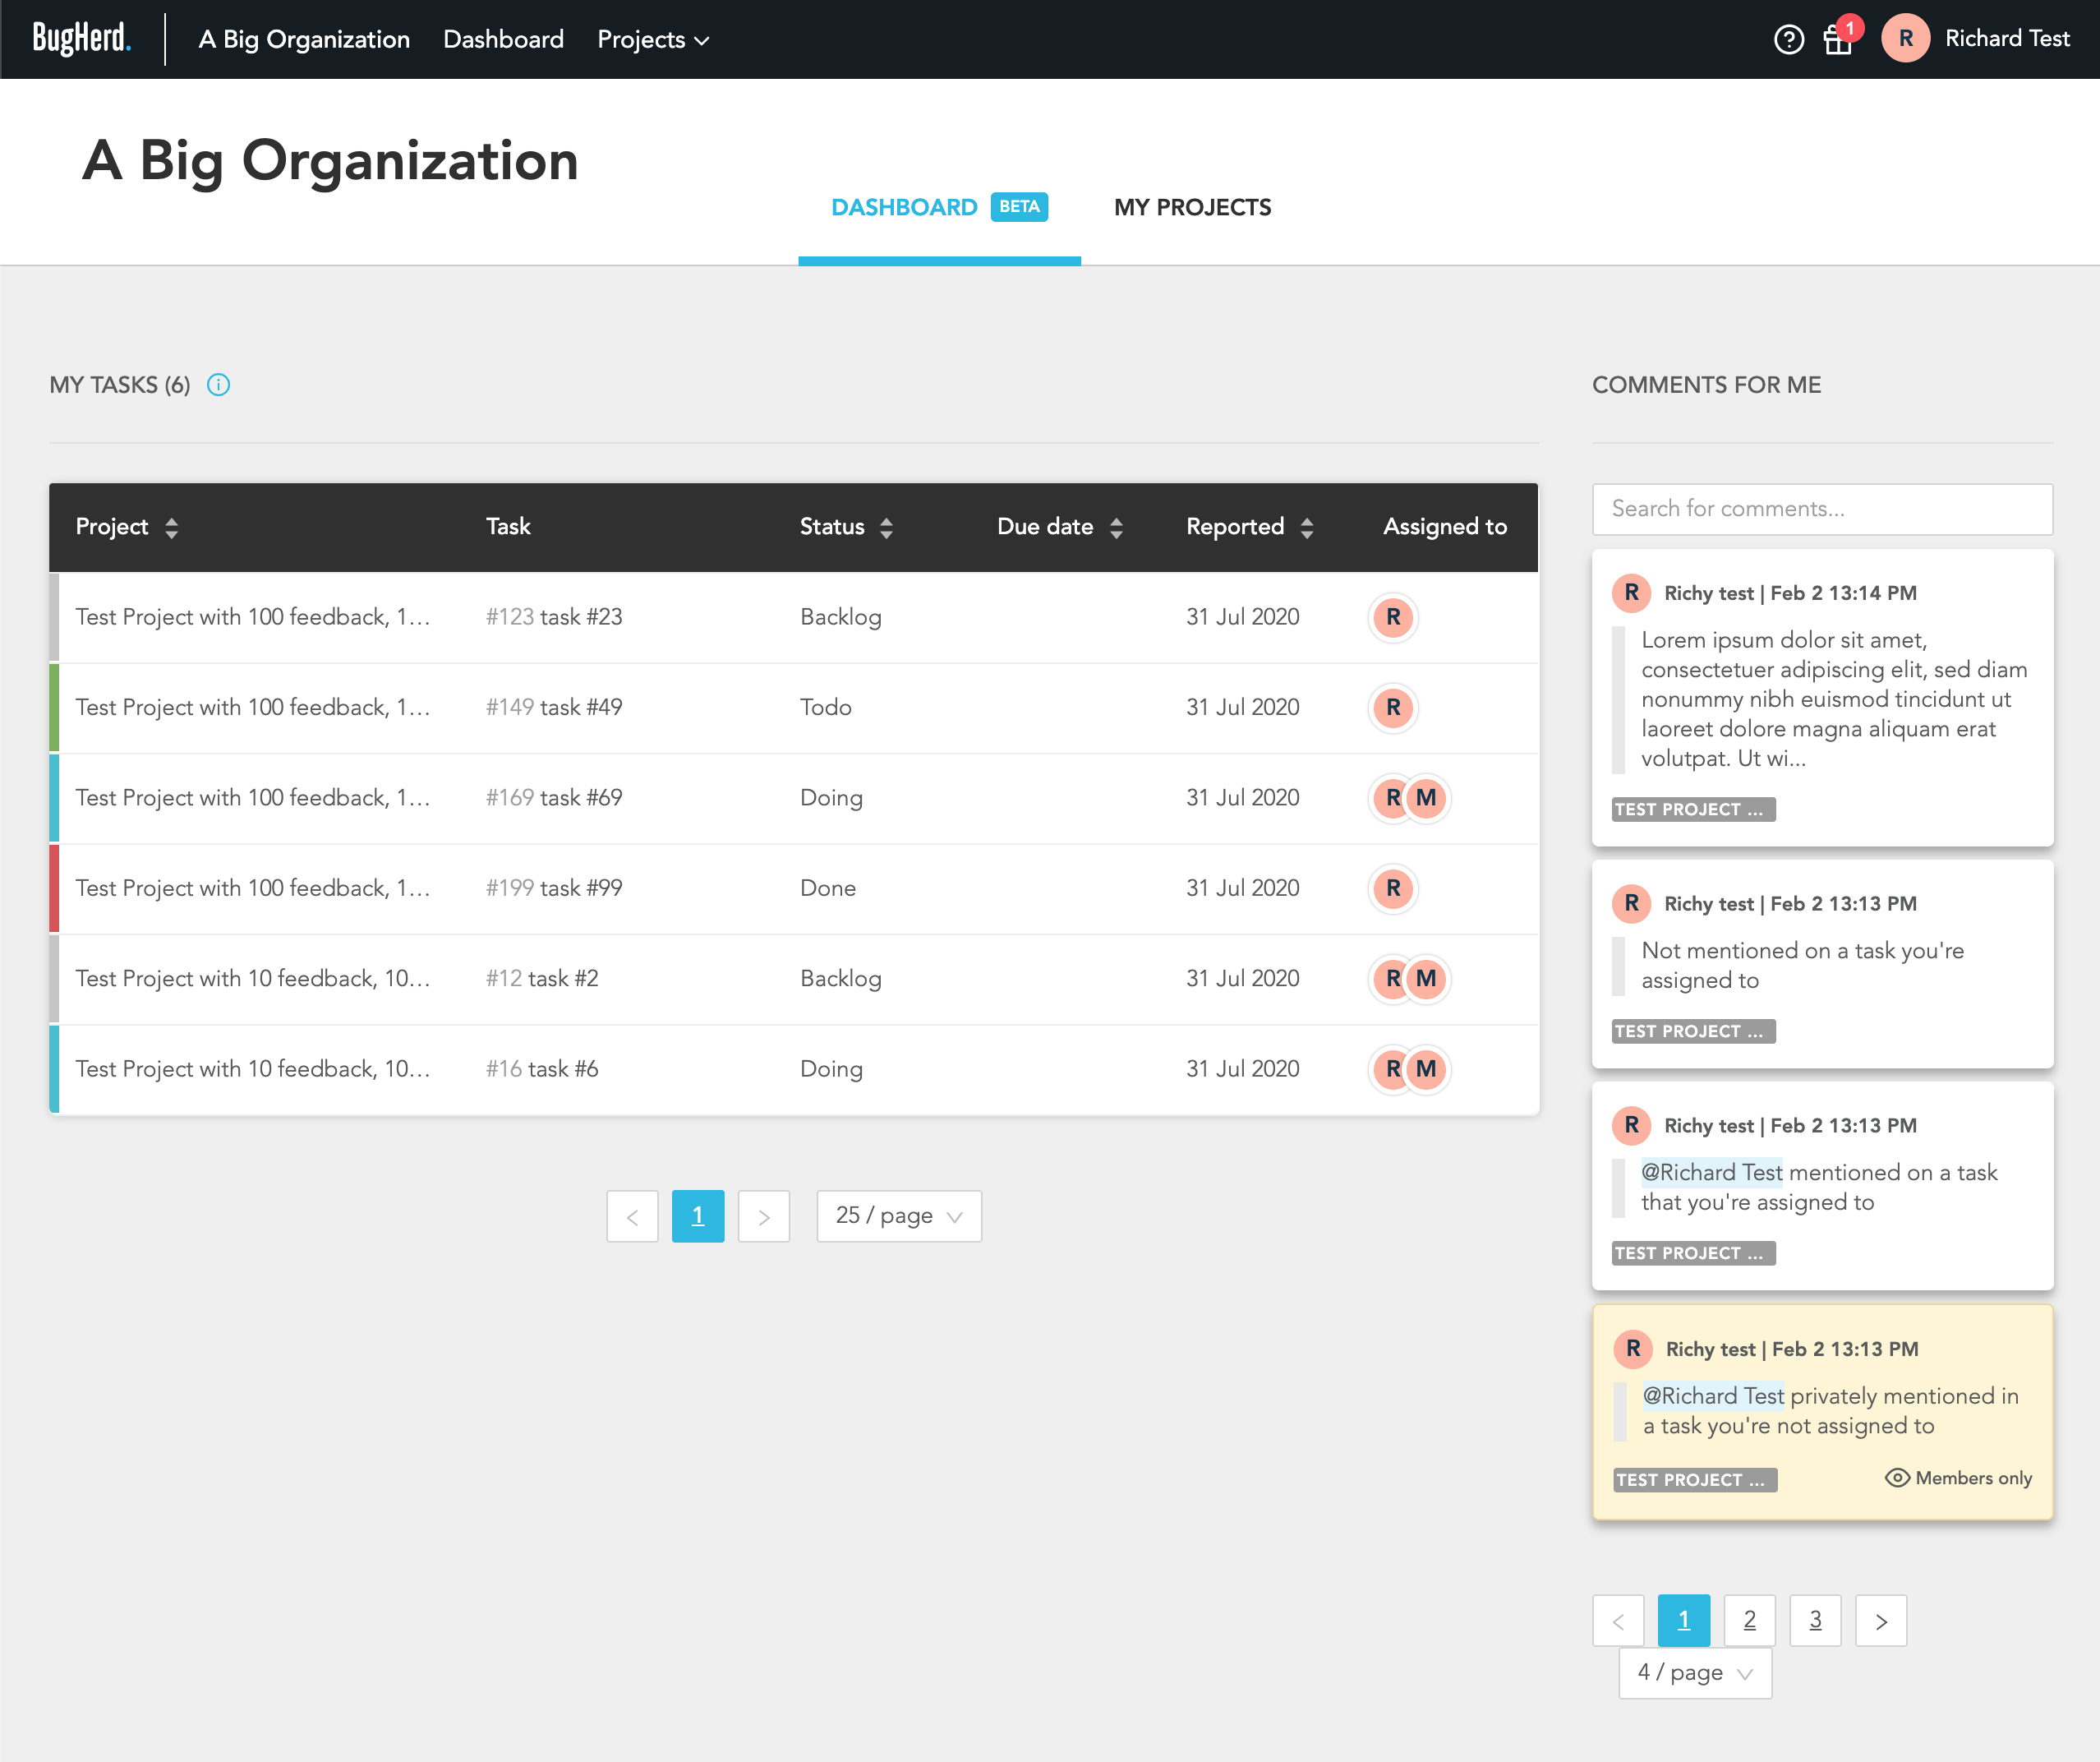Expand the Projects dropdown in navbar
This screenshot has height=1762, width=2100.
[x=653, y=40]
